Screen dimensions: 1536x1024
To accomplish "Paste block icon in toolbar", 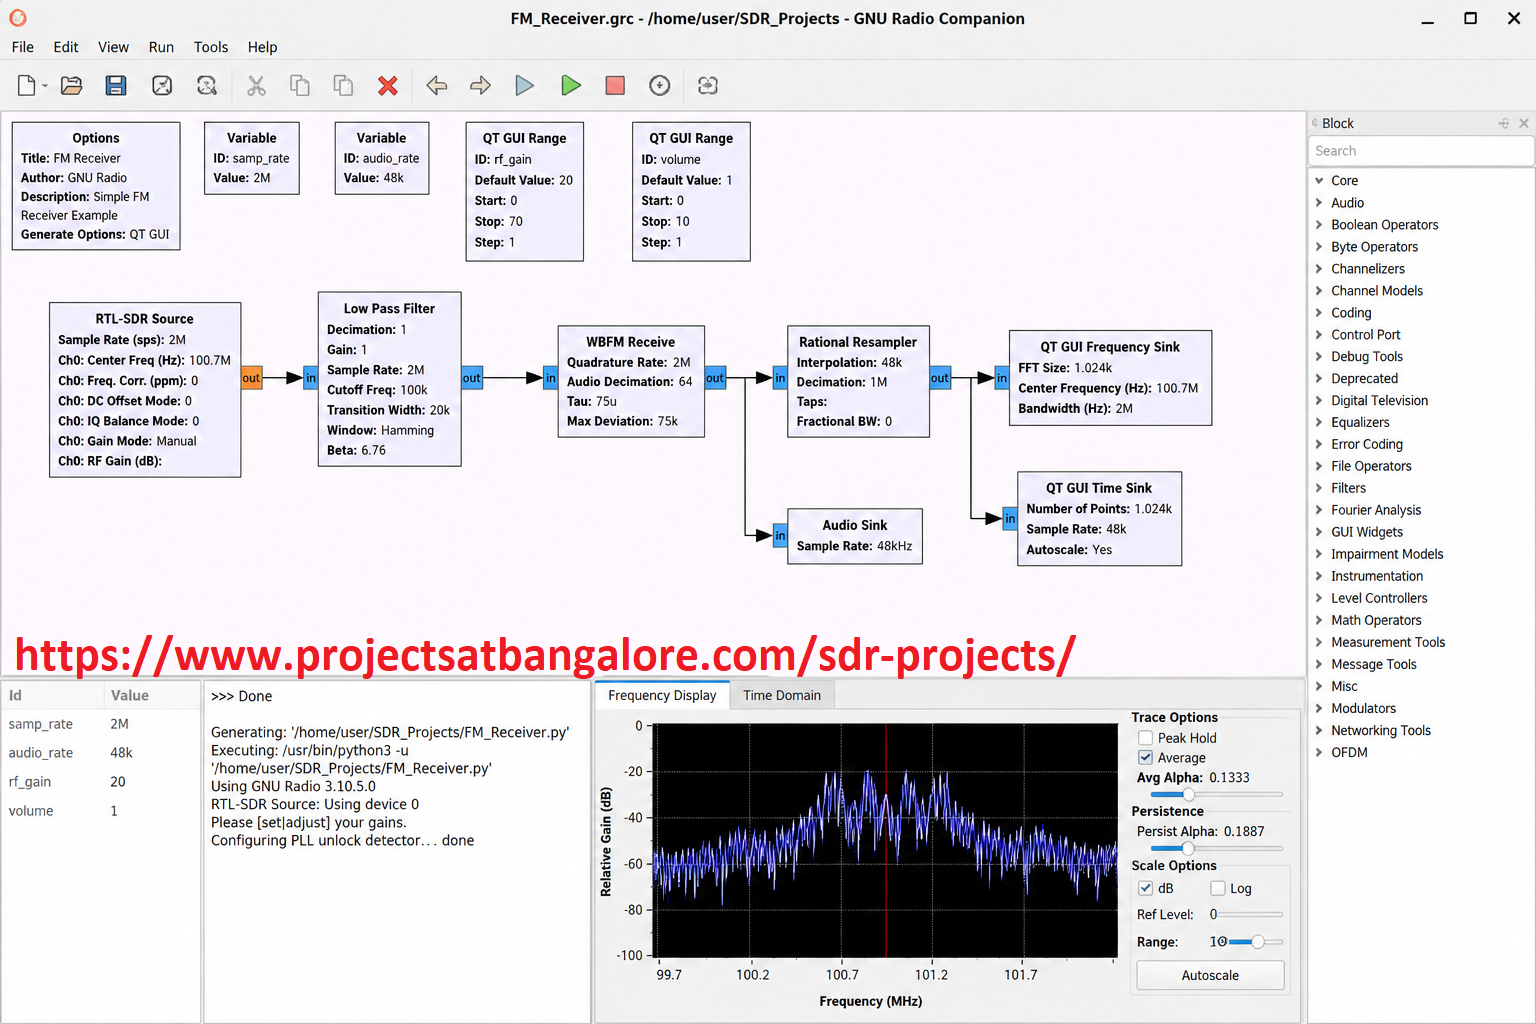I will [x=343, y=86].
